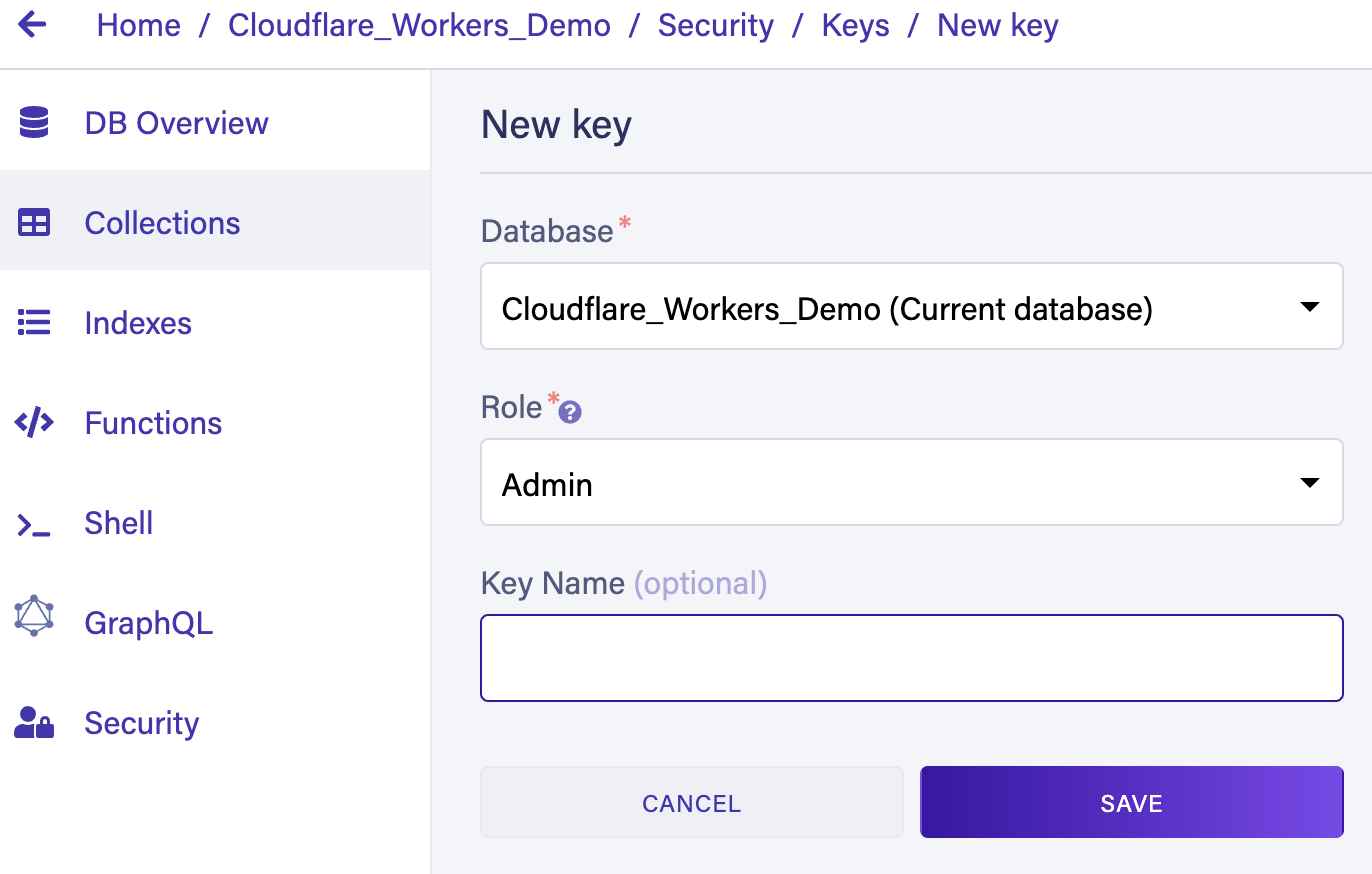Screen dimensions: 1372x874
Task: Click the Indexes list icon
Action: [34, 323]
